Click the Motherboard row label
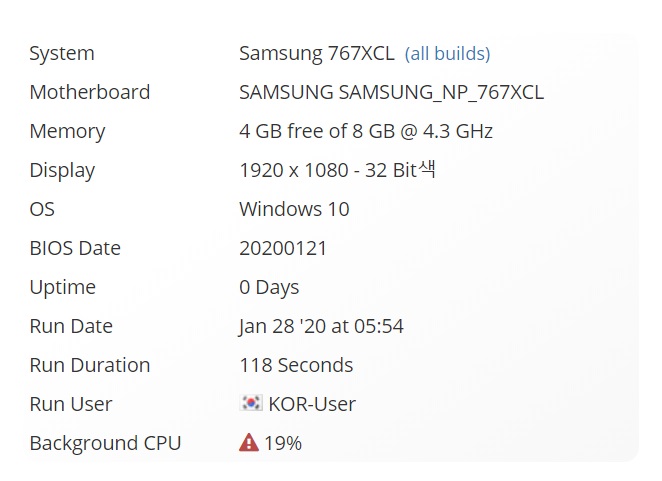662x481 pixels. coord(90,92)
